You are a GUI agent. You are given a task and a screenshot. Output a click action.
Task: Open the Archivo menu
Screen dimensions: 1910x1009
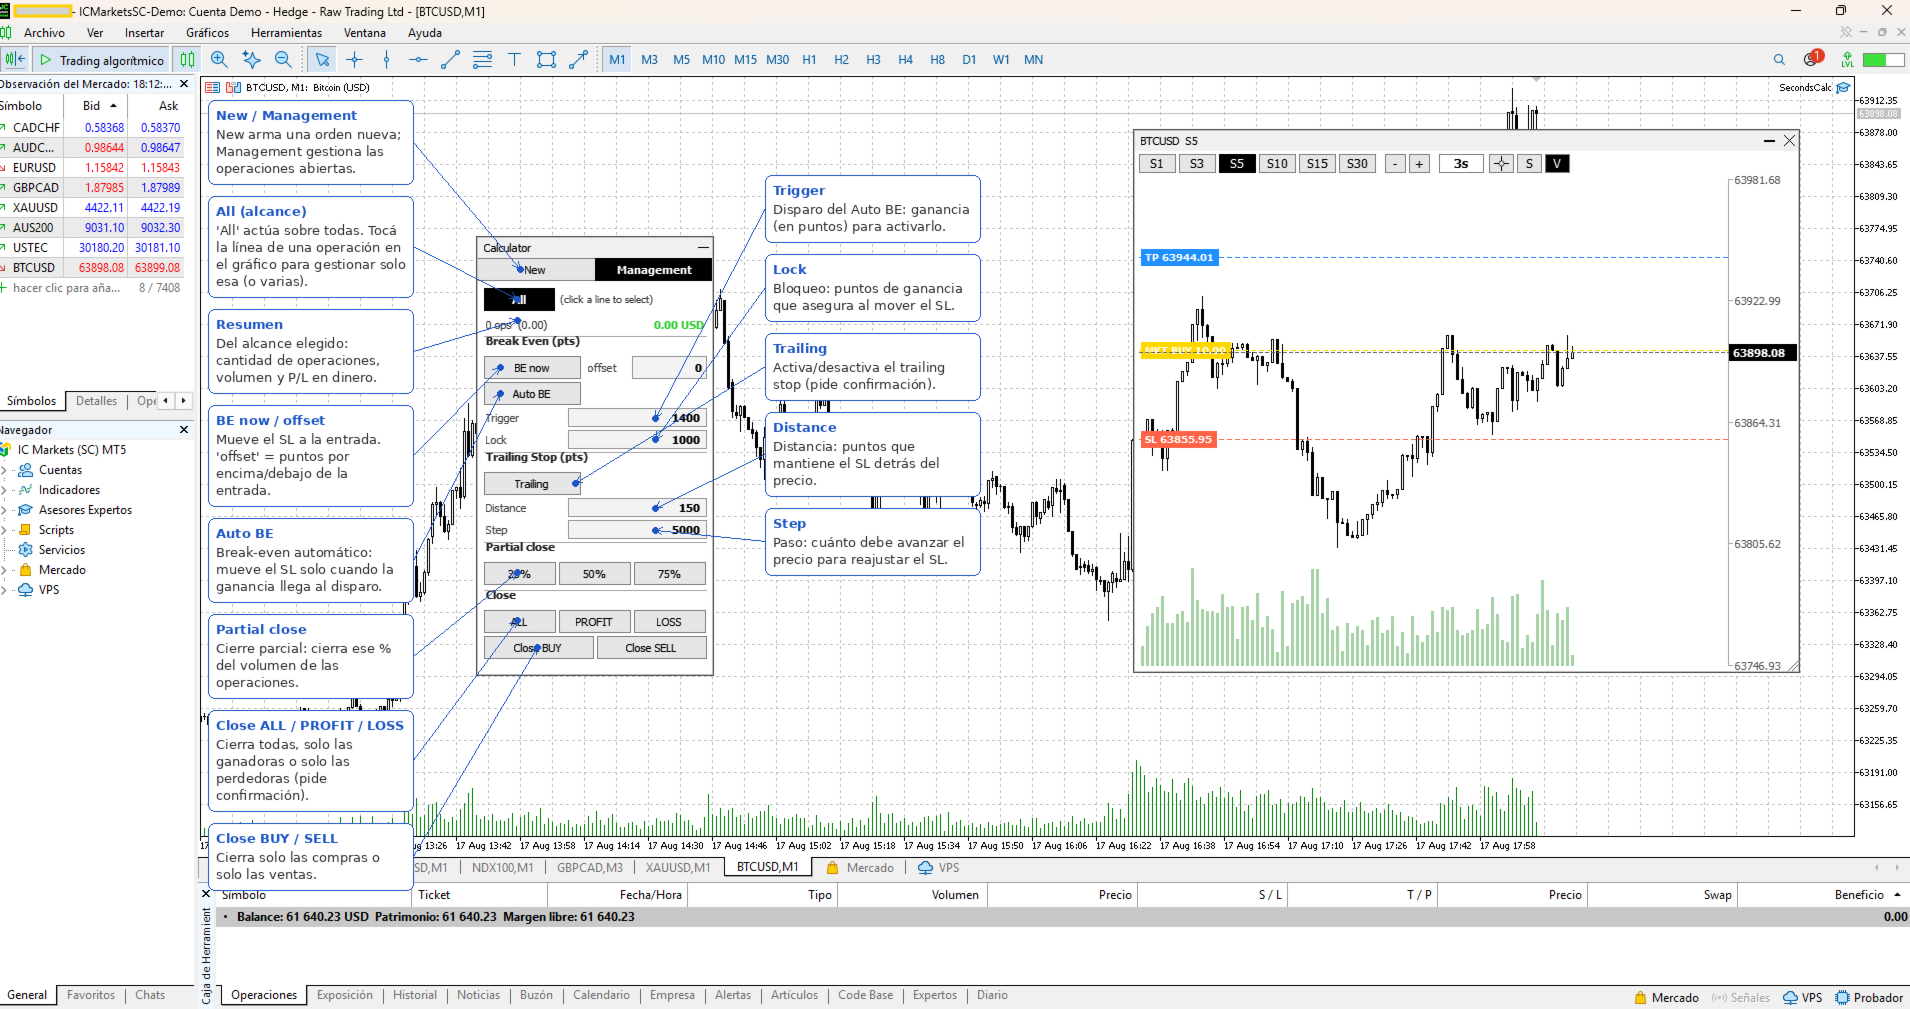tap(44, 33)
